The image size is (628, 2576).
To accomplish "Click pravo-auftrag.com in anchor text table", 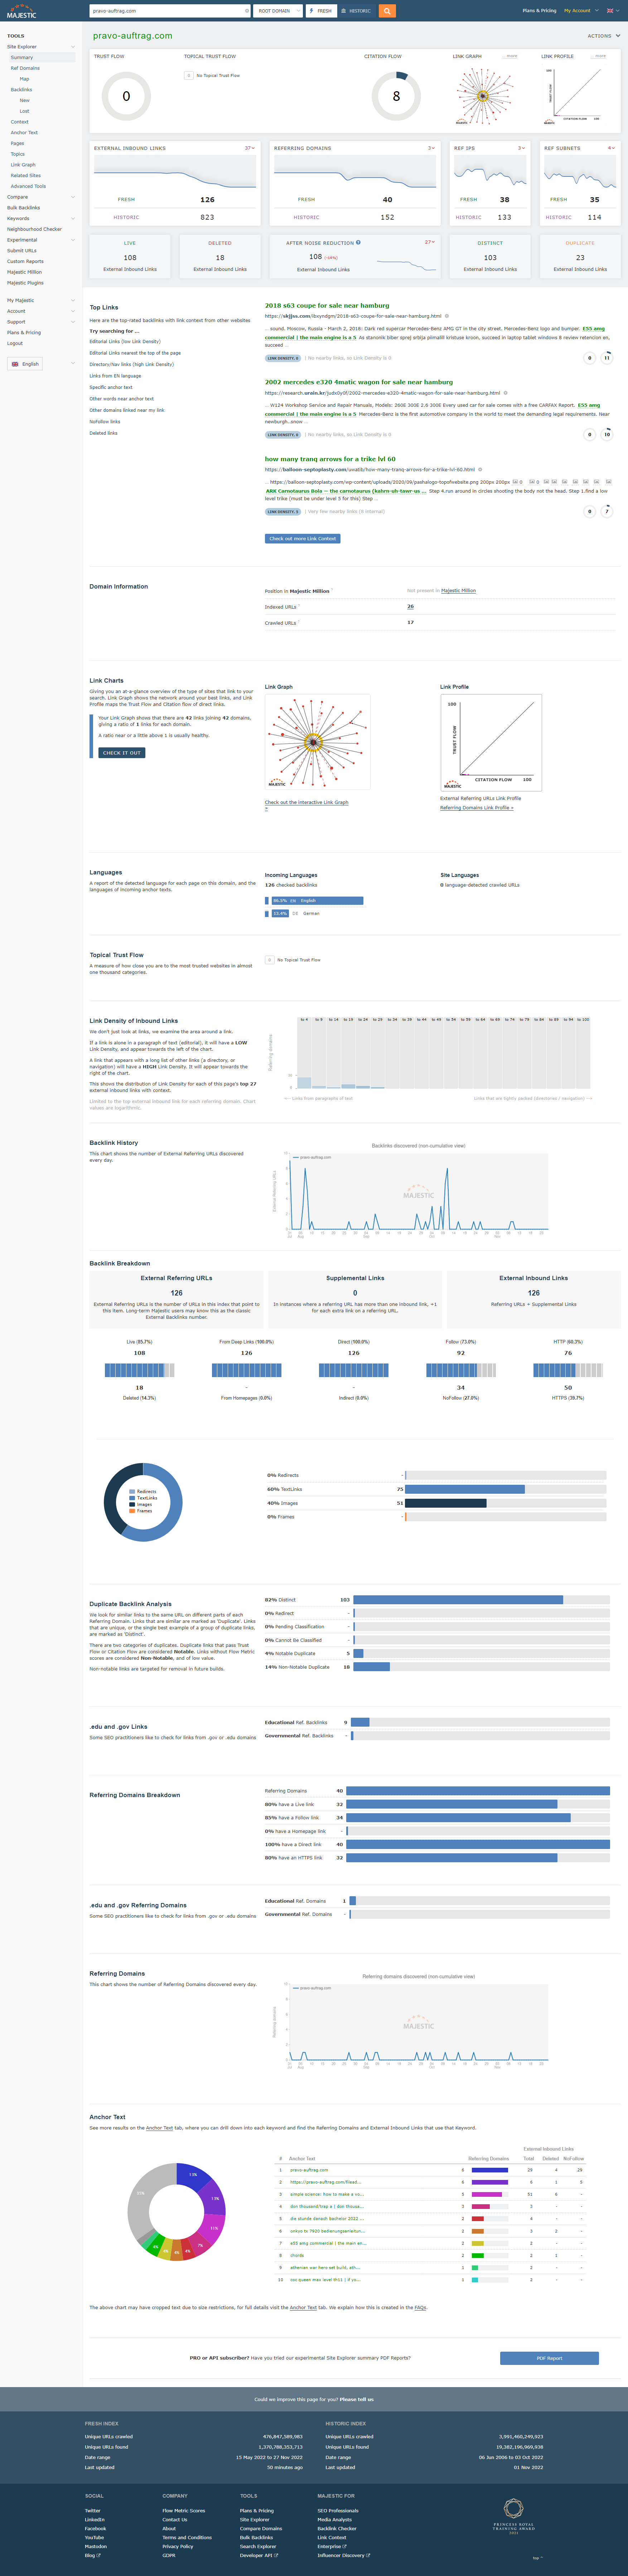I will click(309, 2170).
